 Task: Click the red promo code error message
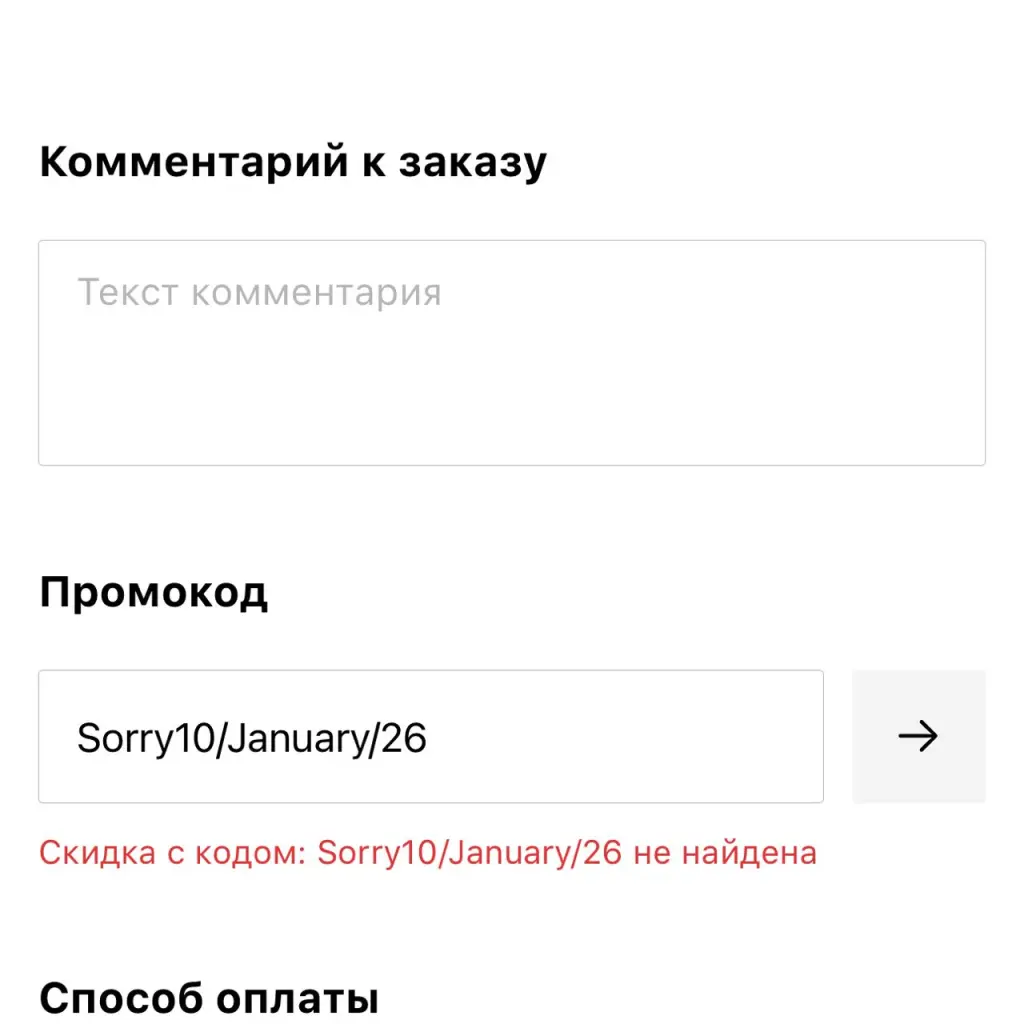click(x=427, y=853)
